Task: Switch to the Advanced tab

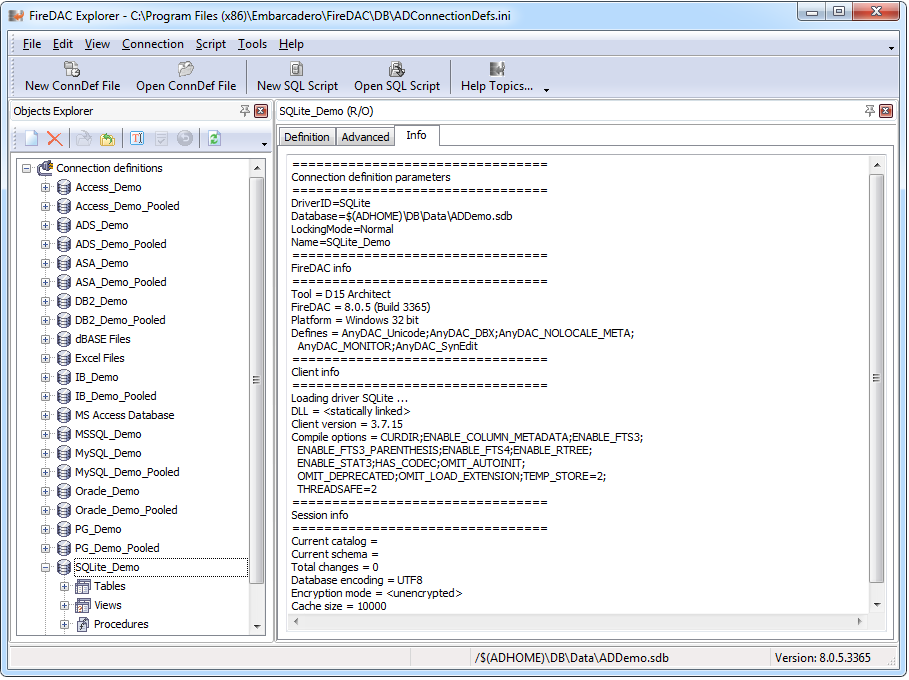Action: point(365,137)
